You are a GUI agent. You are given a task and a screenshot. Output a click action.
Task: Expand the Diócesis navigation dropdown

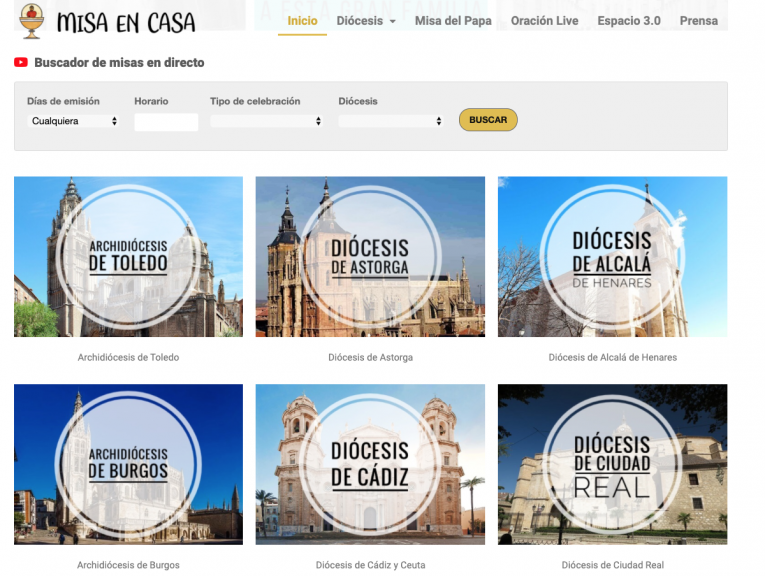pyautogui.click(x=366, y=21)
